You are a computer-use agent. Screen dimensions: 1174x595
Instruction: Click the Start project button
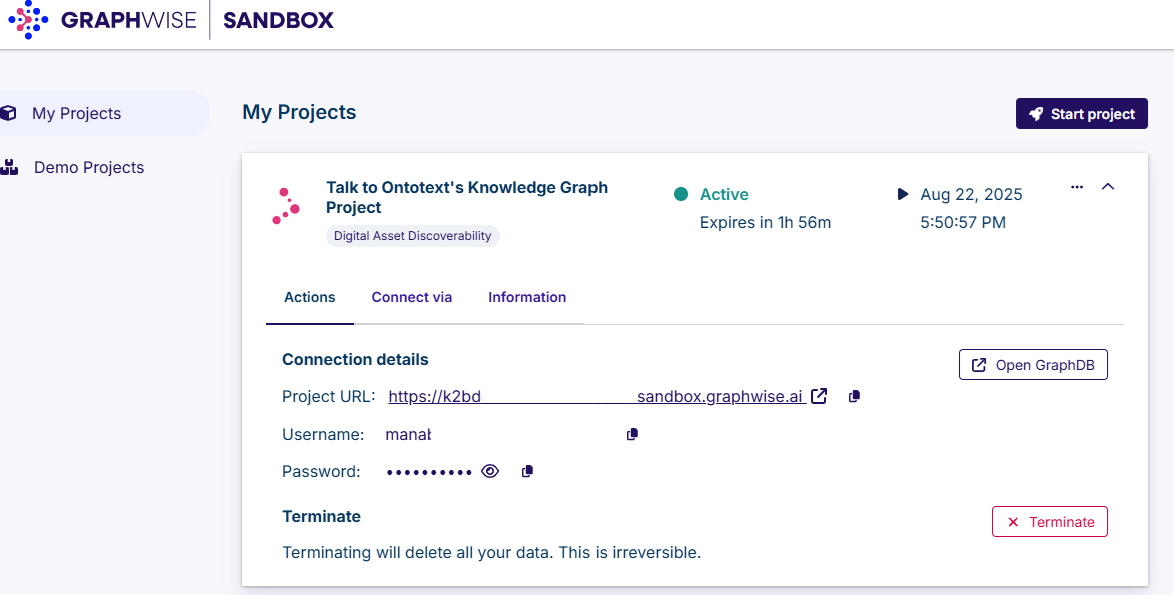1082,114
